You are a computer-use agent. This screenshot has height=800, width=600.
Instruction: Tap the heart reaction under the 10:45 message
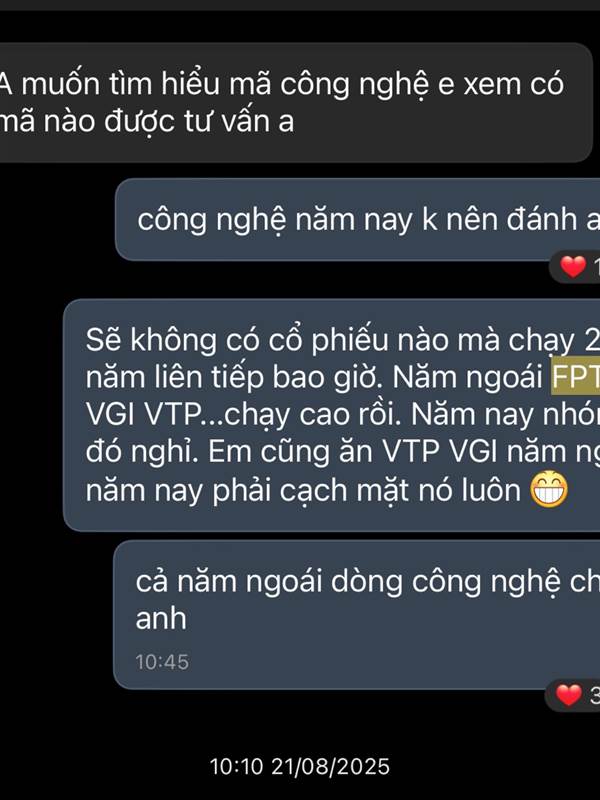(568, 695)
